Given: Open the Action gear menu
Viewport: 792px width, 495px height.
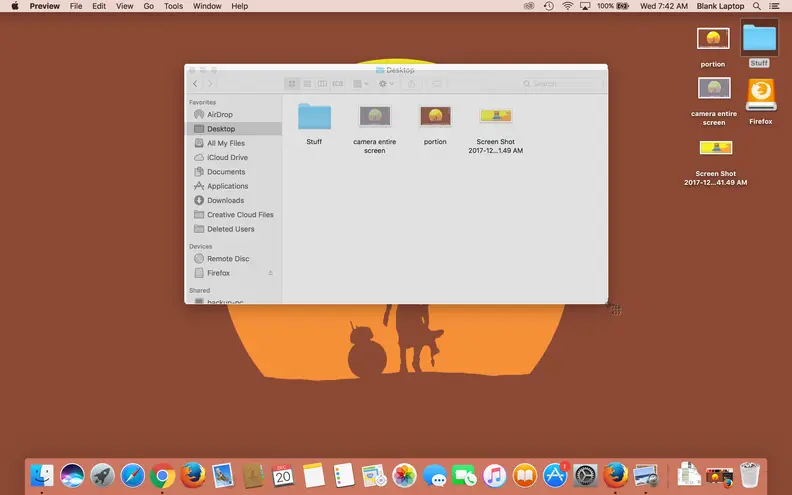Looking at the screenshot, I should [386, 84].
